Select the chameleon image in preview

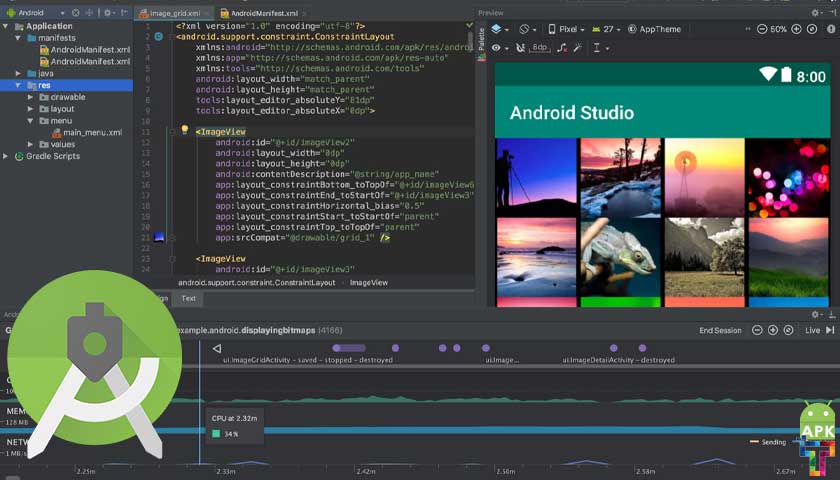click(x=620, y=257)
